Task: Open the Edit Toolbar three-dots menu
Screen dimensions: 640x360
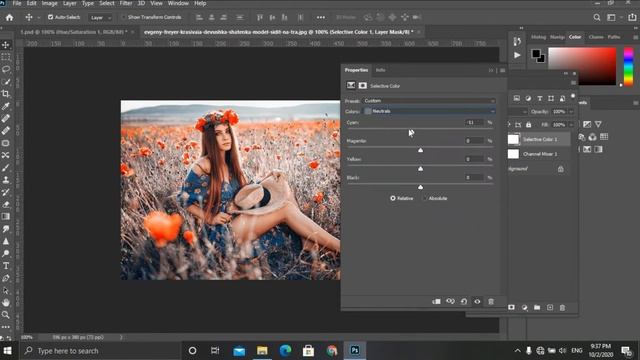Action: 6,327
